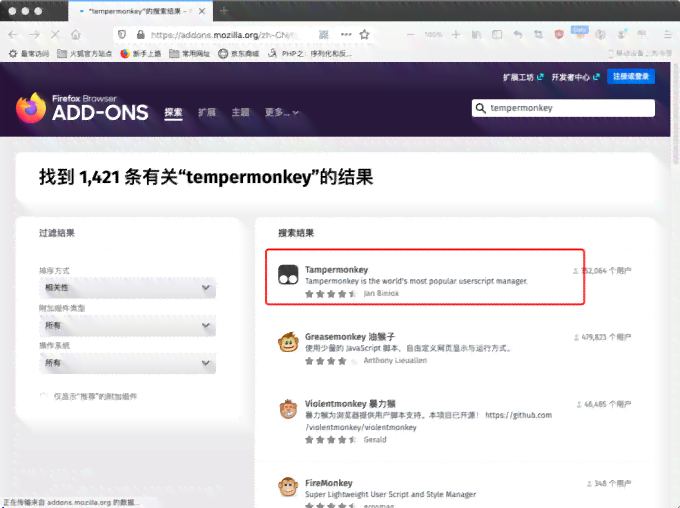Viewport: 680px width, 508px height.
Task: Open the Tampermonkey add-on icon
Action: pyautogui.click(x=288, y=275)
